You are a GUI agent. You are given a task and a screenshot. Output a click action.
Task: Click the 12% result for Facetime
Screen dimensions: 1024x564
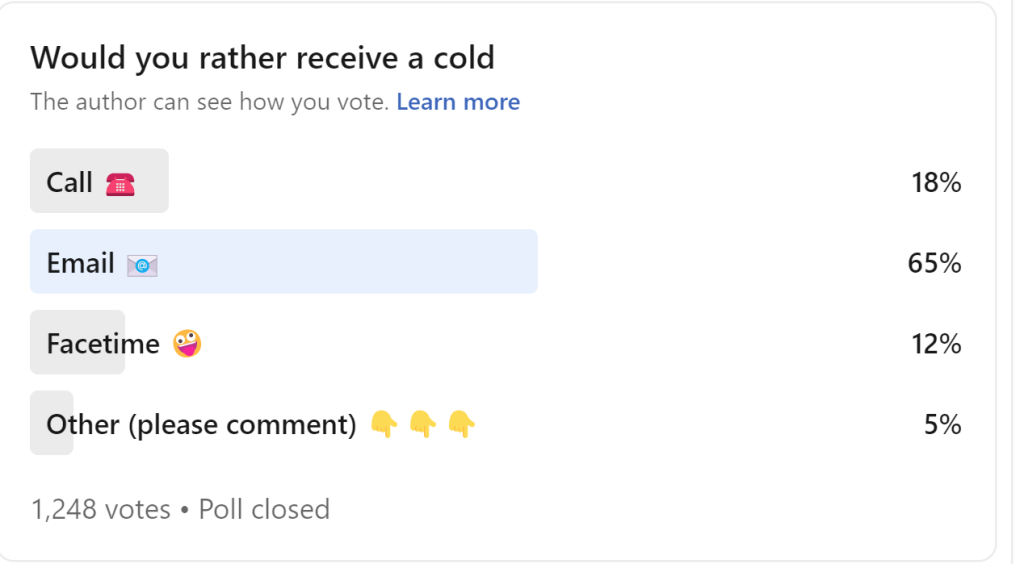(936, 343)
